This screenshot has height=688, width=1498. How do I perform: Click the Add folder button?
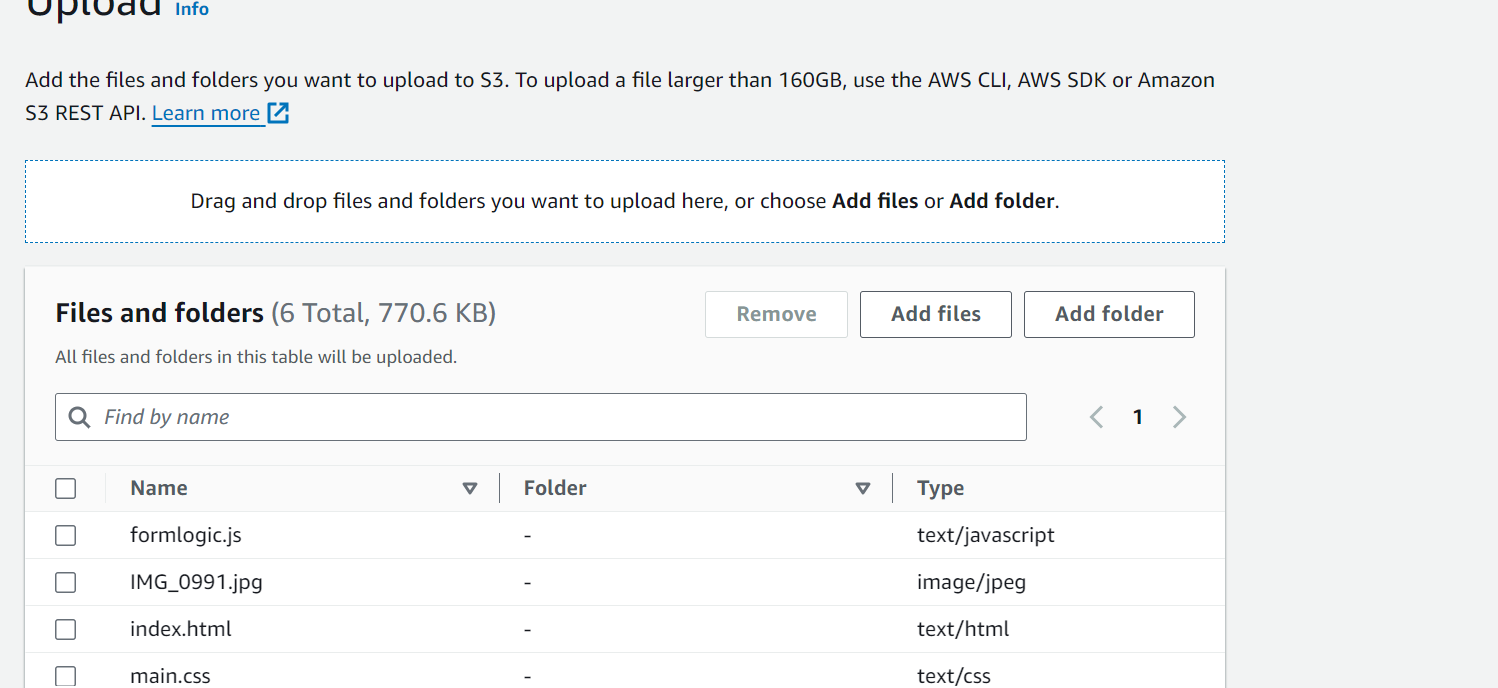coord(1108,314)
